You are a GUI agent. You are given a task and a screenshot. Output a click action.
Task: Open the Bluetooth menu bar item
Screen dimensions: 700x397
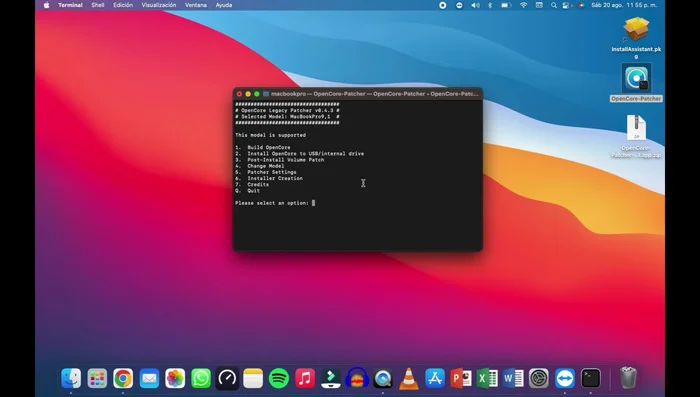click(490, 5)
